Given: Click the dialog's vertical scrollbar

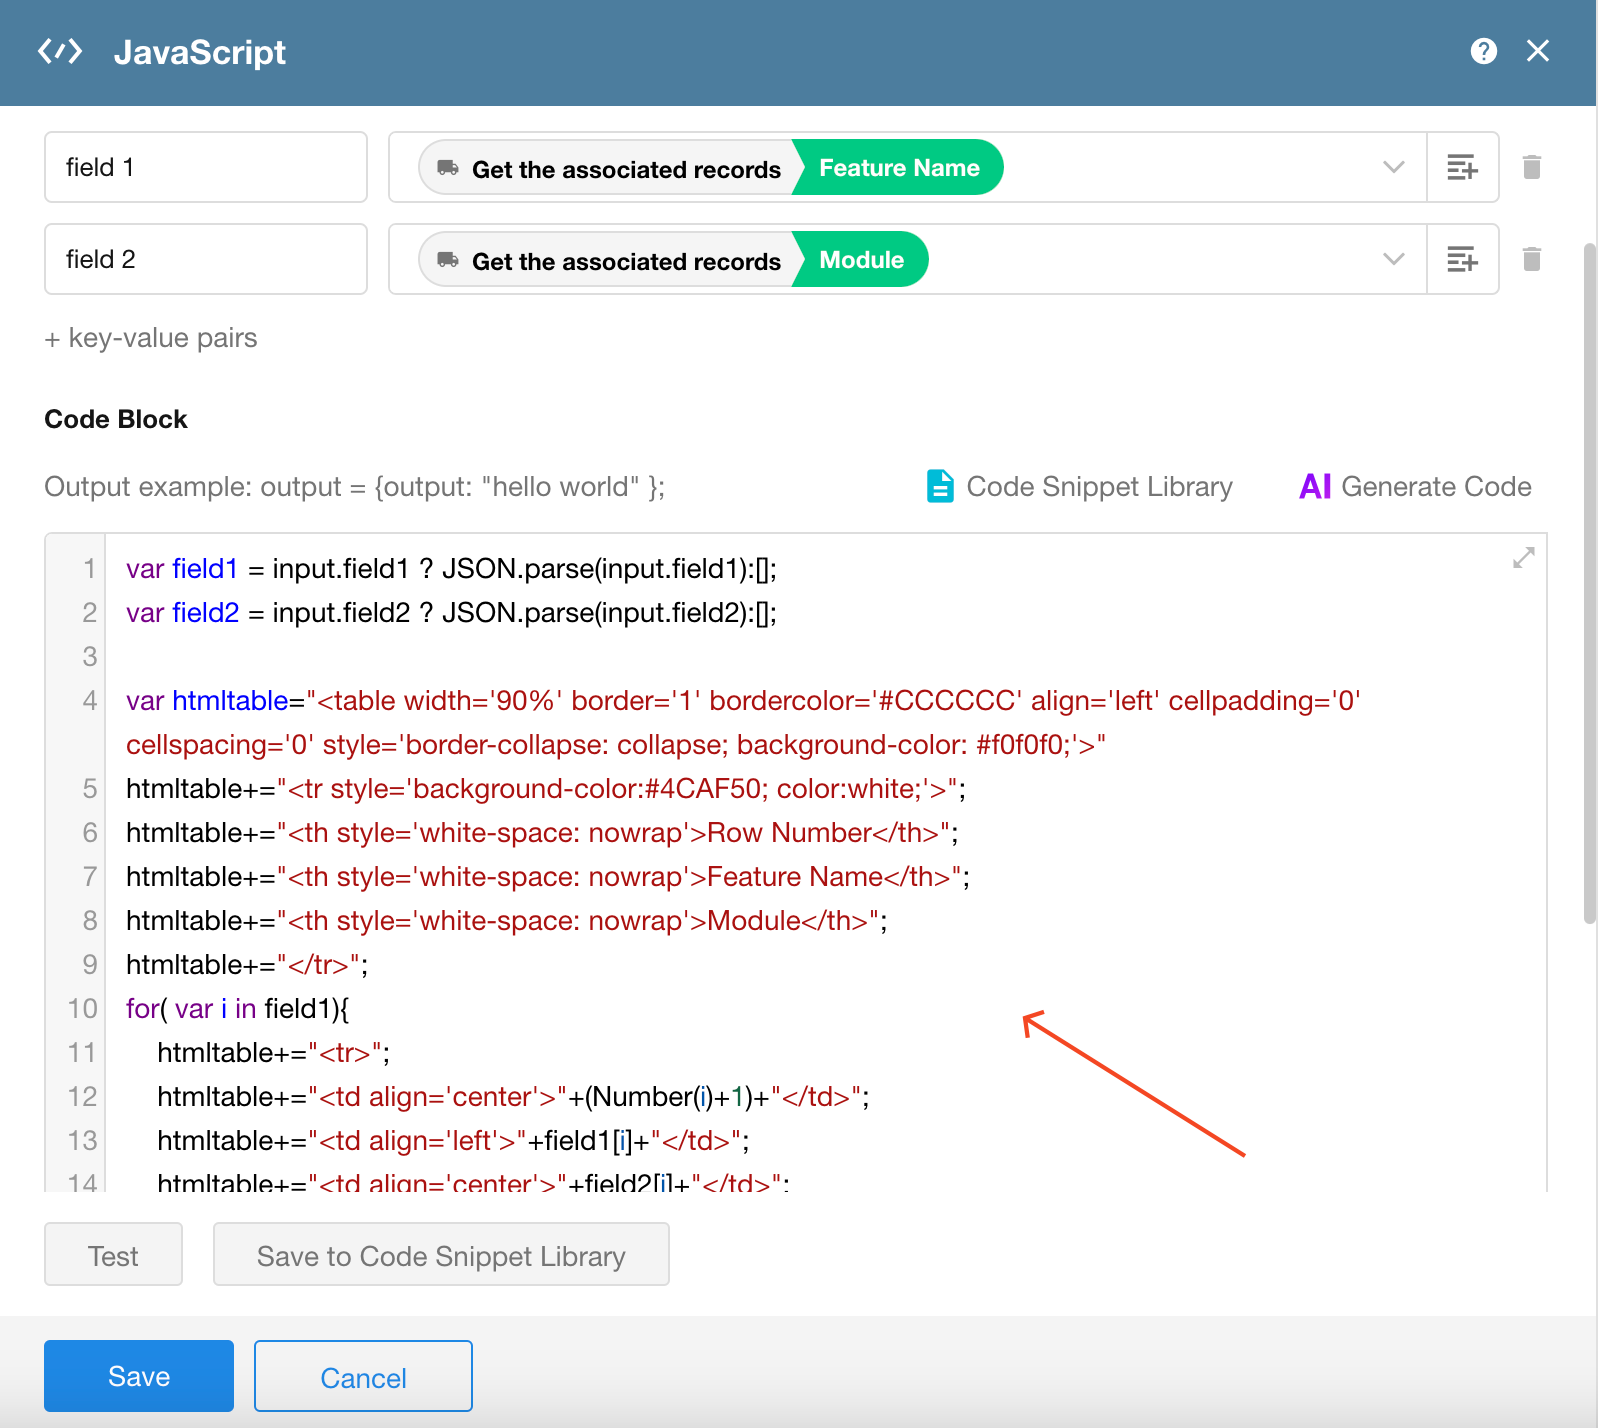Looking at the screenshot, I should tap(1589, 582).
